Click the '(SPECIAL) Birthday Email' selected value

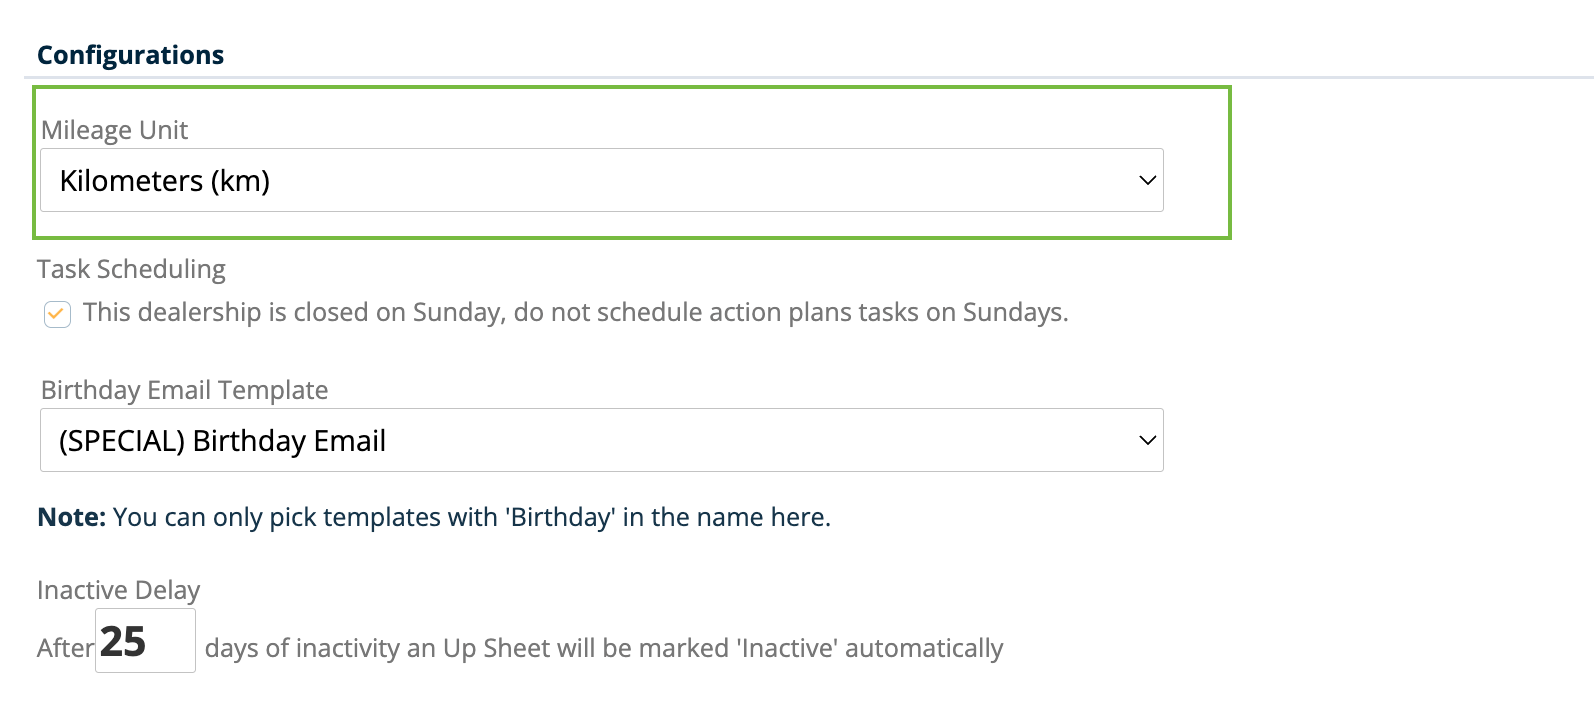(x=222, y=441)
